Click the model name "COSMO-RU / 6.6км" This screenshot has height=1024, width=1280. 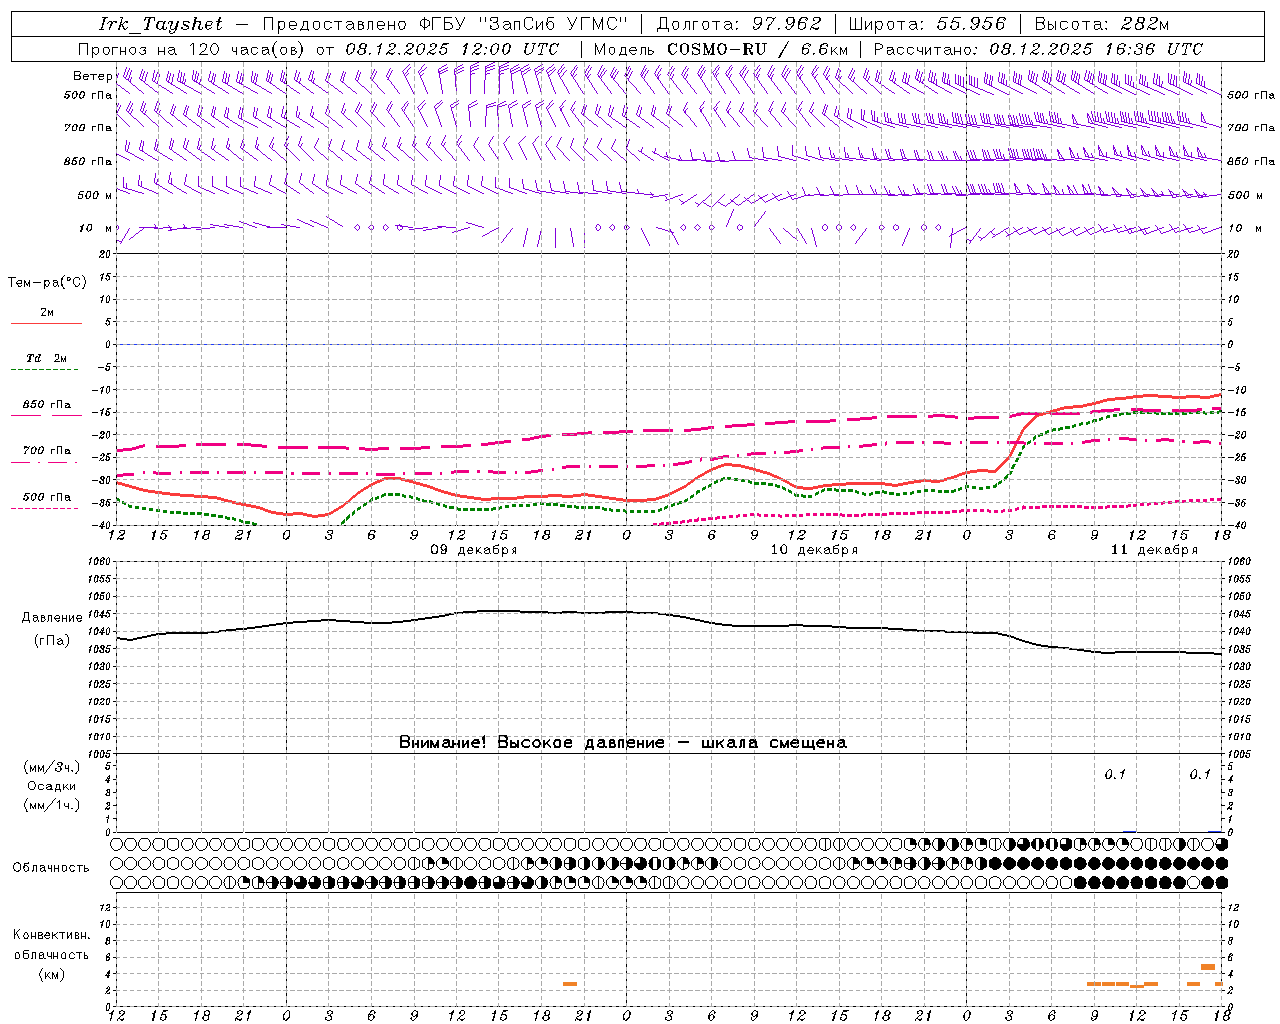[757, 49]
